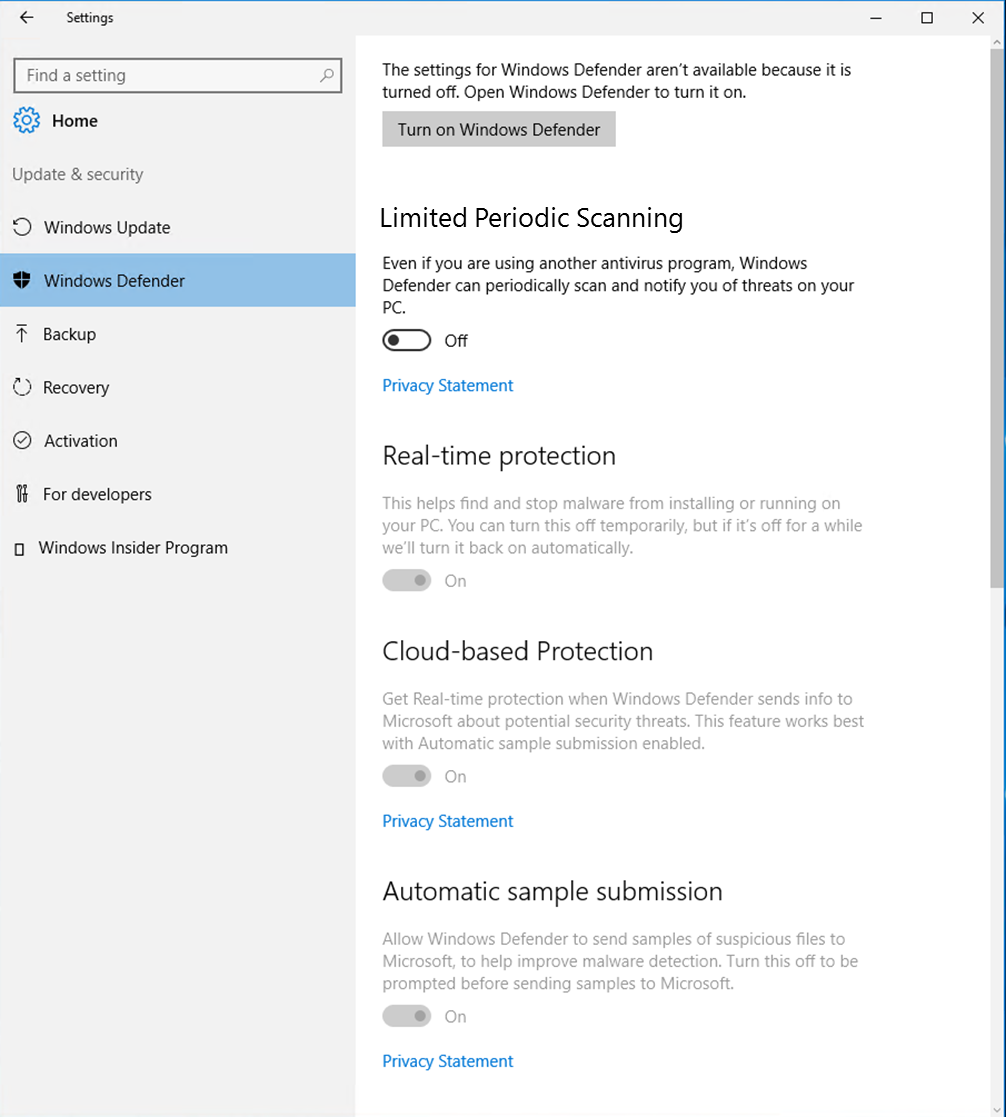Click the Windows Defender shield icon
The height and width of the screenshot is (1117, 1006).
click(22, 280)
